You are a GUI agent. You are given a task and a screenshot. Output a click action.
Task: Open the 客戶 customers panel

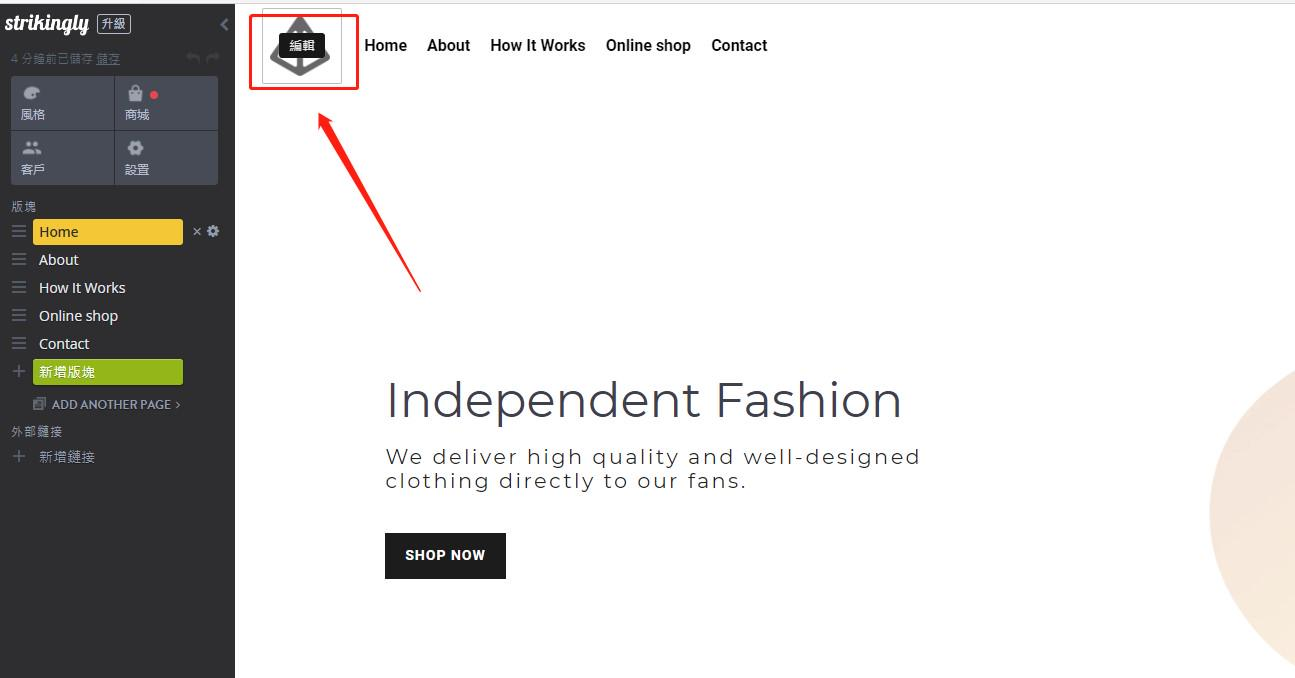point(62,158)
